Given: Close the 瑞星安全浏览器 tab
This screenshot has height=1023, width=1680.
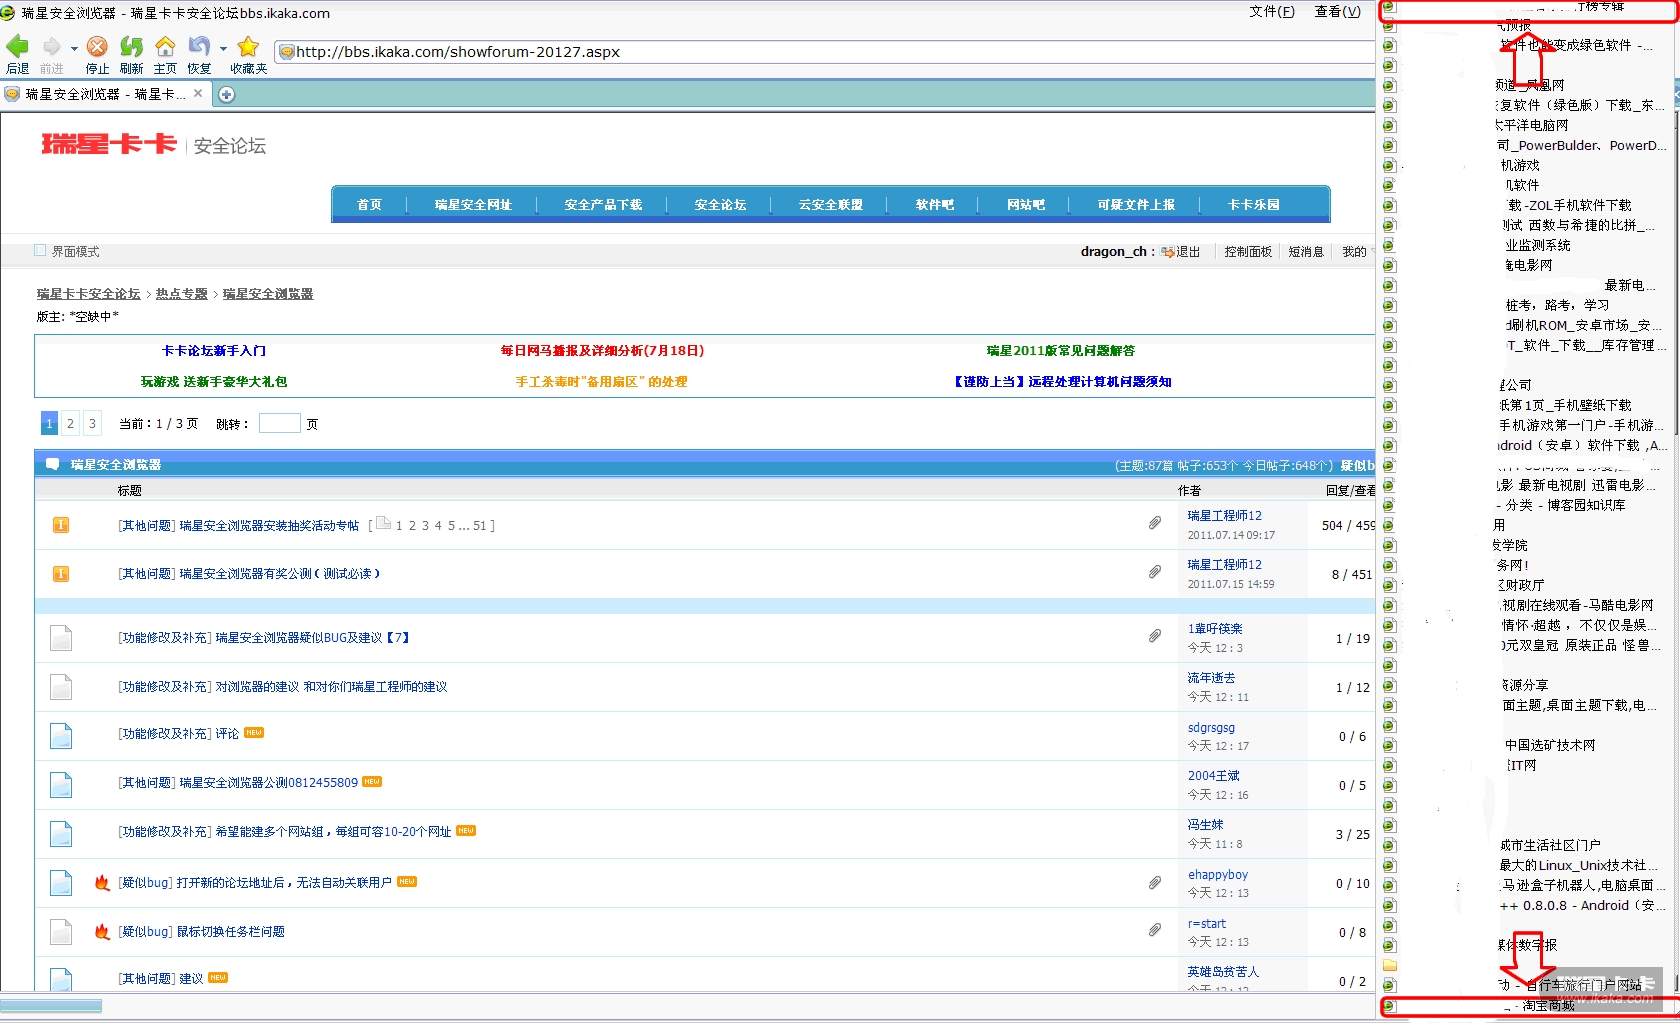Looking at the screenshot, I should coord(198,94).
